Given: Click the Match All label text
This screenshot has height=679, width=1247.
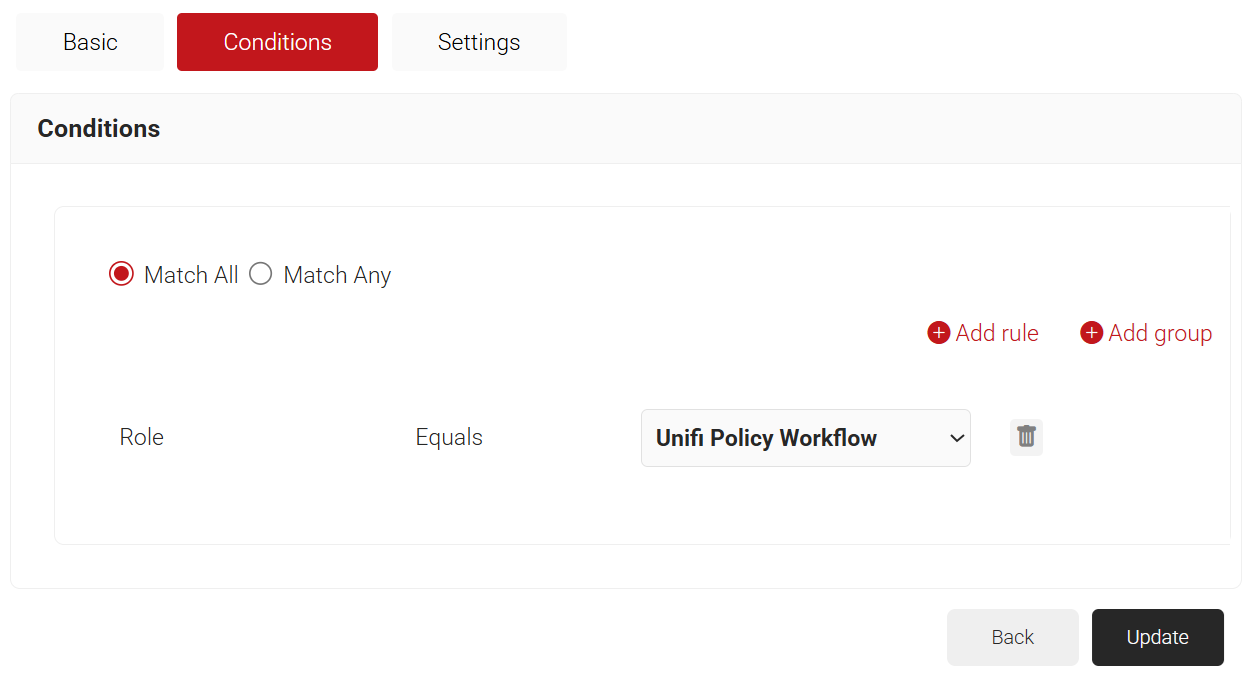Looking at the screenshot, I should [191, 275].
